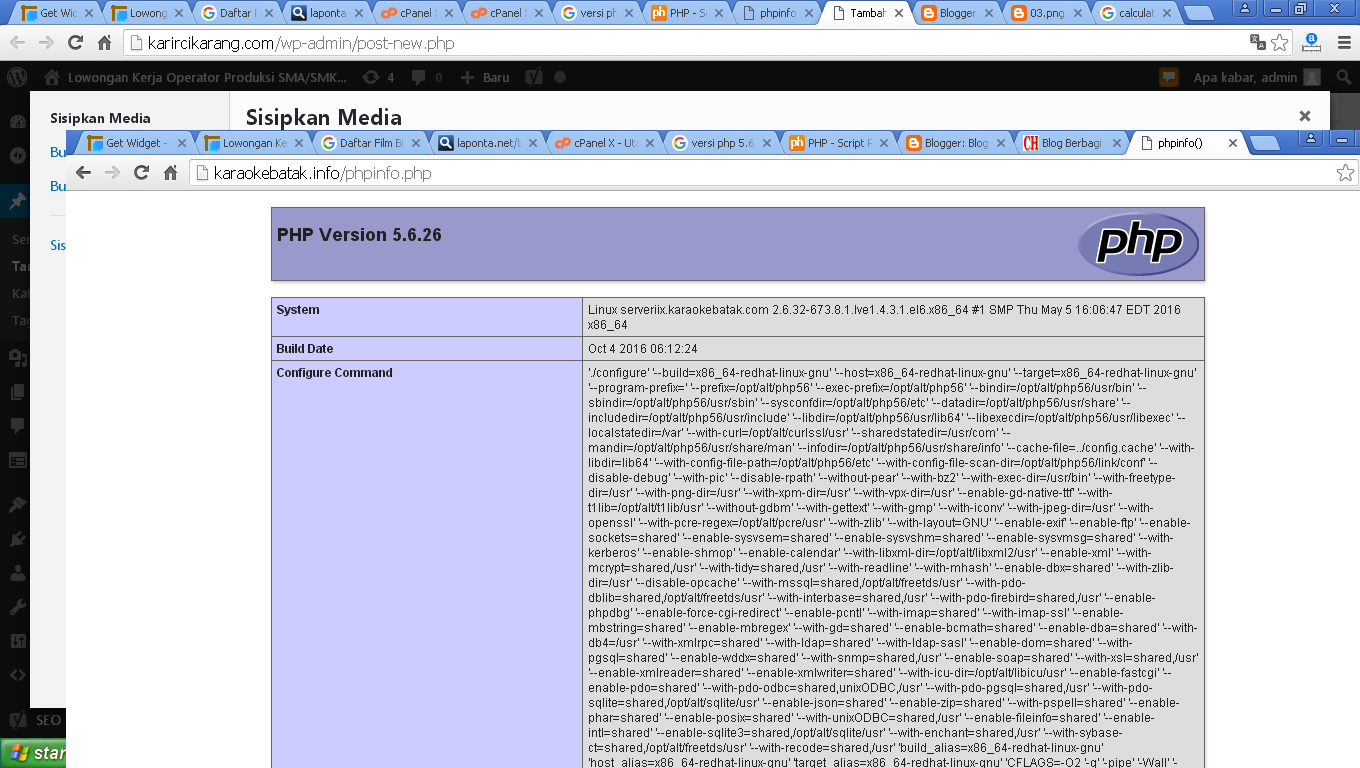Close the phpinfo() tab in front window

click(x=1233, y=143)
